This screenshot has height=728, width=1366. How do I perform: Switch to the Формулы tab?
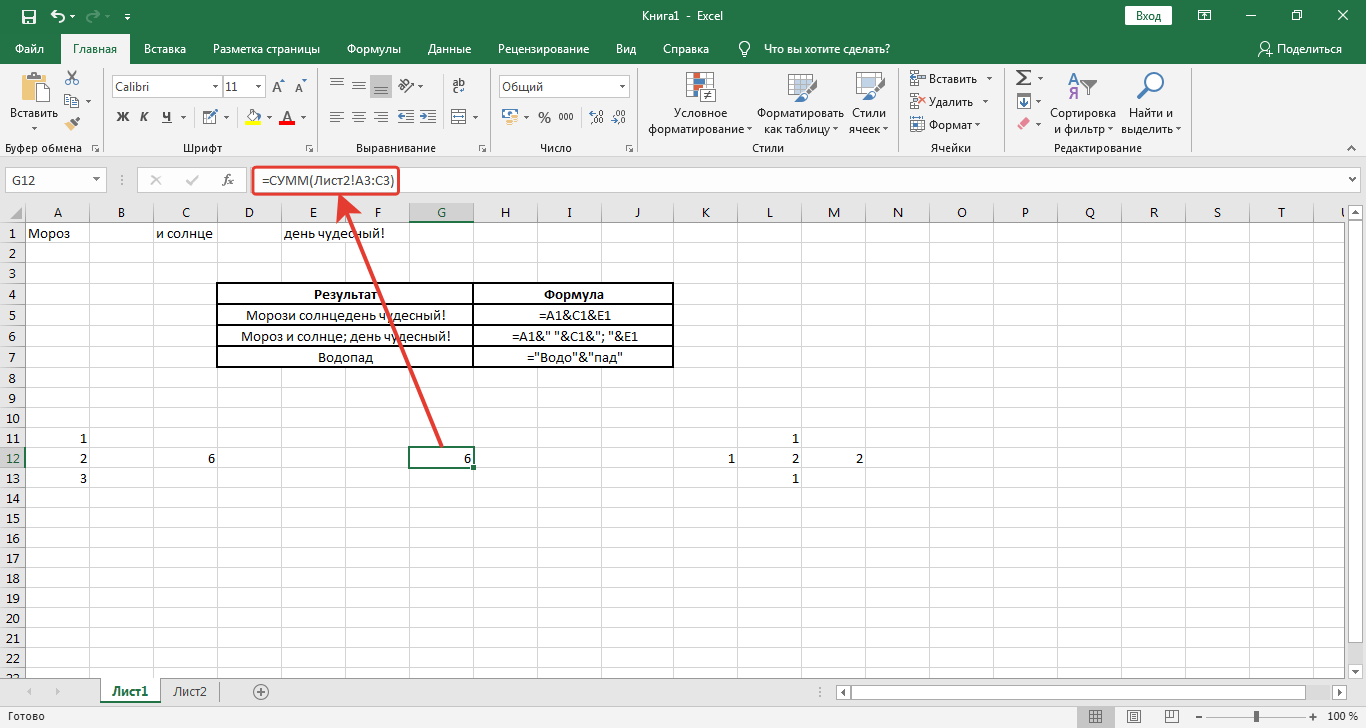point(374,48)
